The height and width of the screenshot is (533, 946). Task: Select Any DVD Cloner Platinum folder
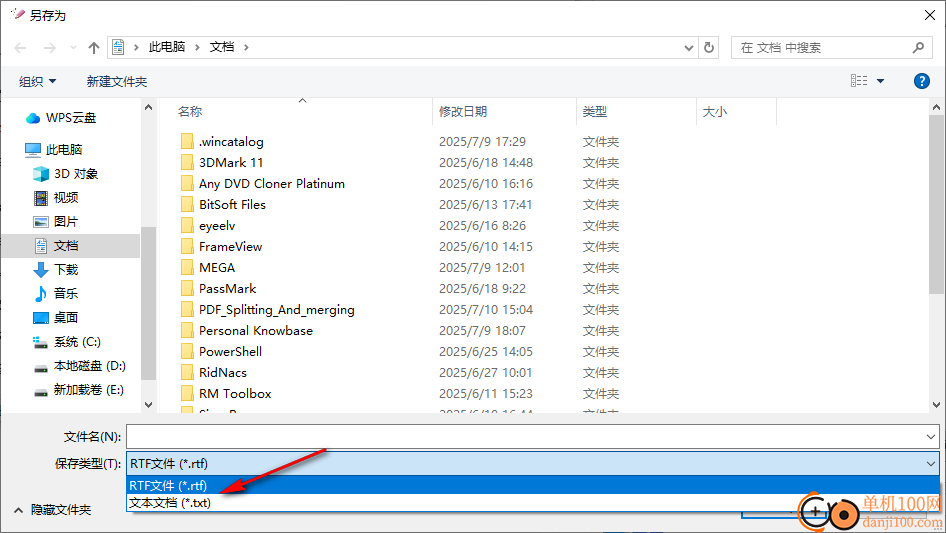272,184
